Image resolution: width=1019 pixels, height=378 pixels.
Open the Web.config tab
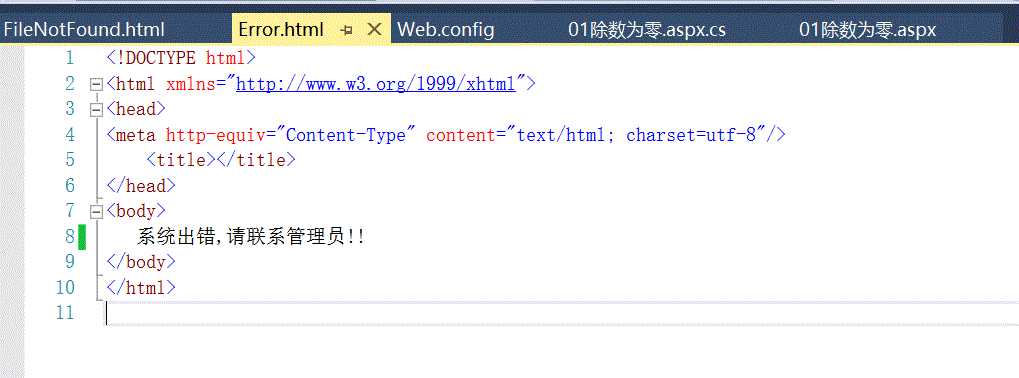pyautogui.click(x=446, y=30)
